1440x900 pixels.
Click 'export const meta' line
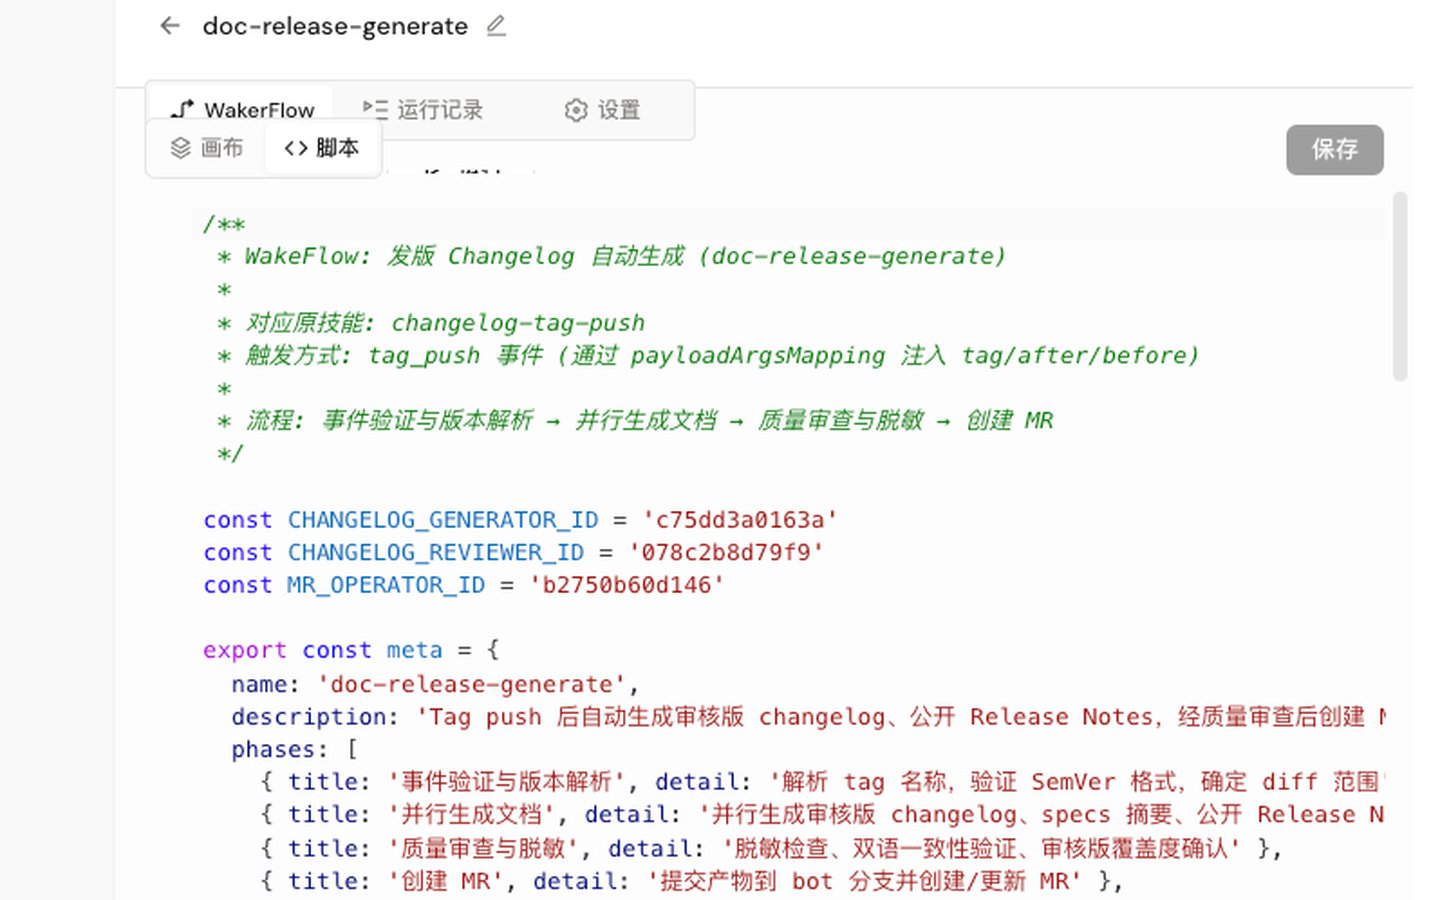click(351, 650)
